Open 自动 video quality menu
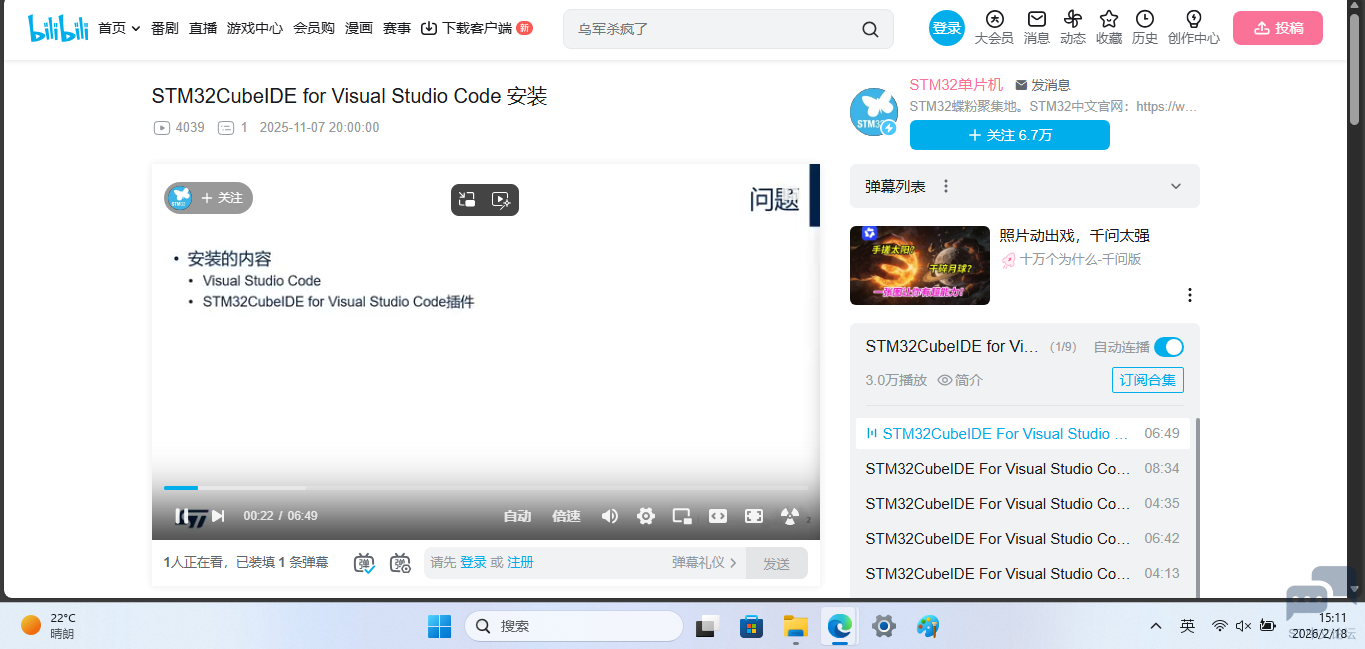Image resolution: width=1365 pixels, height=649 pixels. [517, 516]
